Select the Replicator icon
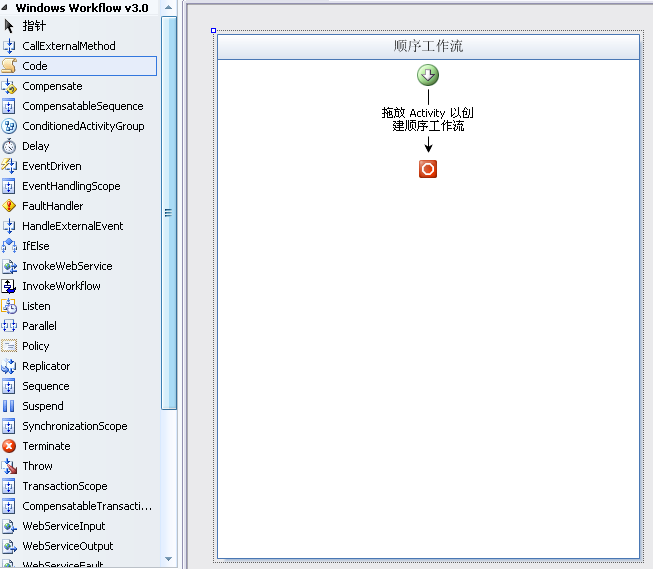This screenshot has height=569, width=653. pyautogui.click(x=9, y=366)
